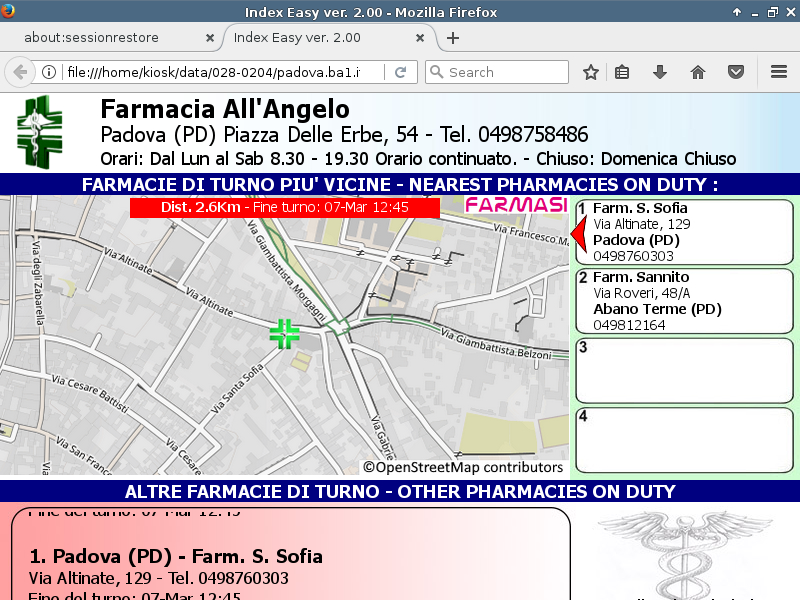This screenshot has width=800, height=600.
Task: Click the site information icon in address bar
Action: click(x=48, y=72)
